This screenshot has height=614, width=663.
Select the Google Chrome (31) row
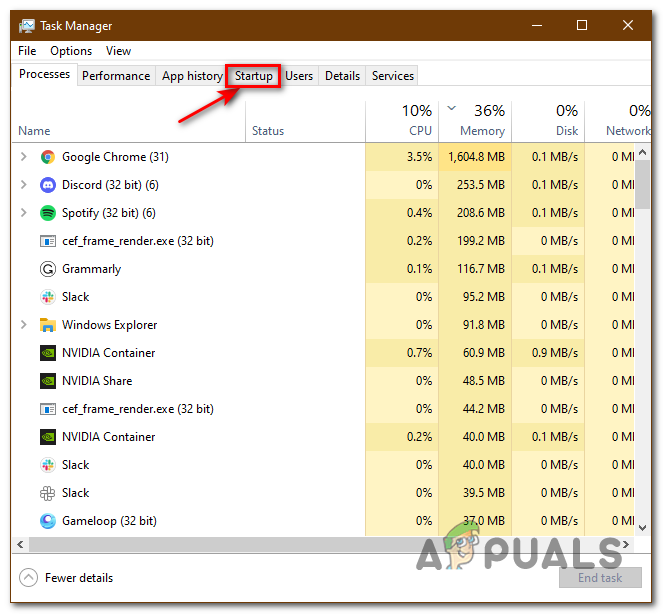click(323, 157)
